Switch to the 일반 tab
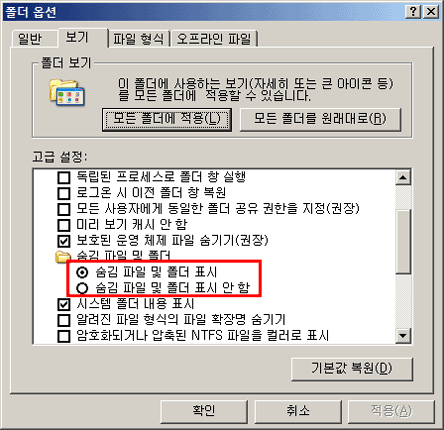Image resolution: width=444 pixels, height=430 pixels. coord(30,39)
